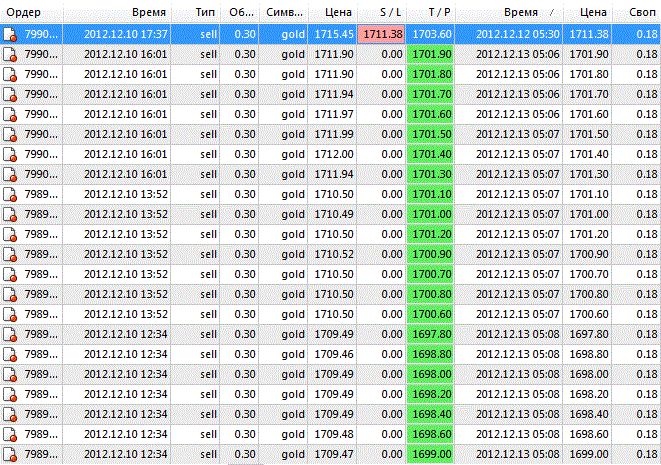
Task: Click open price 1712.00
Action: [334, 154]
